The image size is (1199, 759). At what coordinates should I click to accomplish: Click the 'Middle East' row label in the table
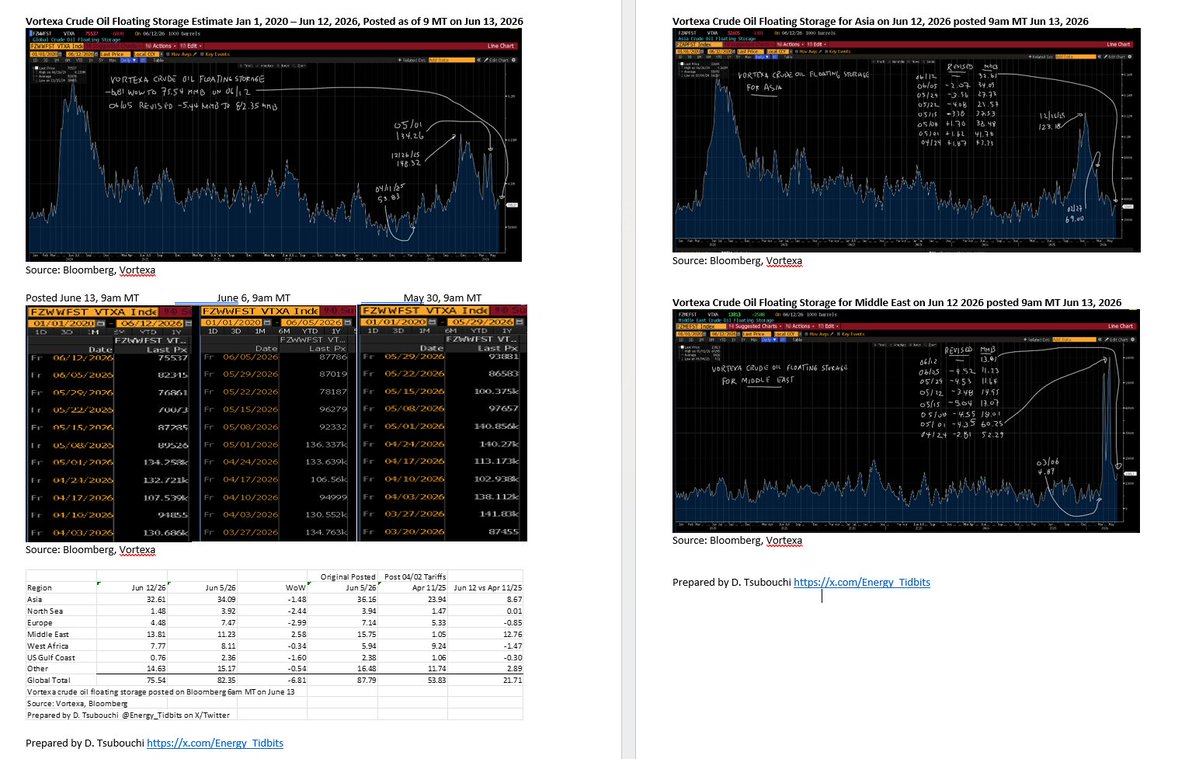point(48,634)
